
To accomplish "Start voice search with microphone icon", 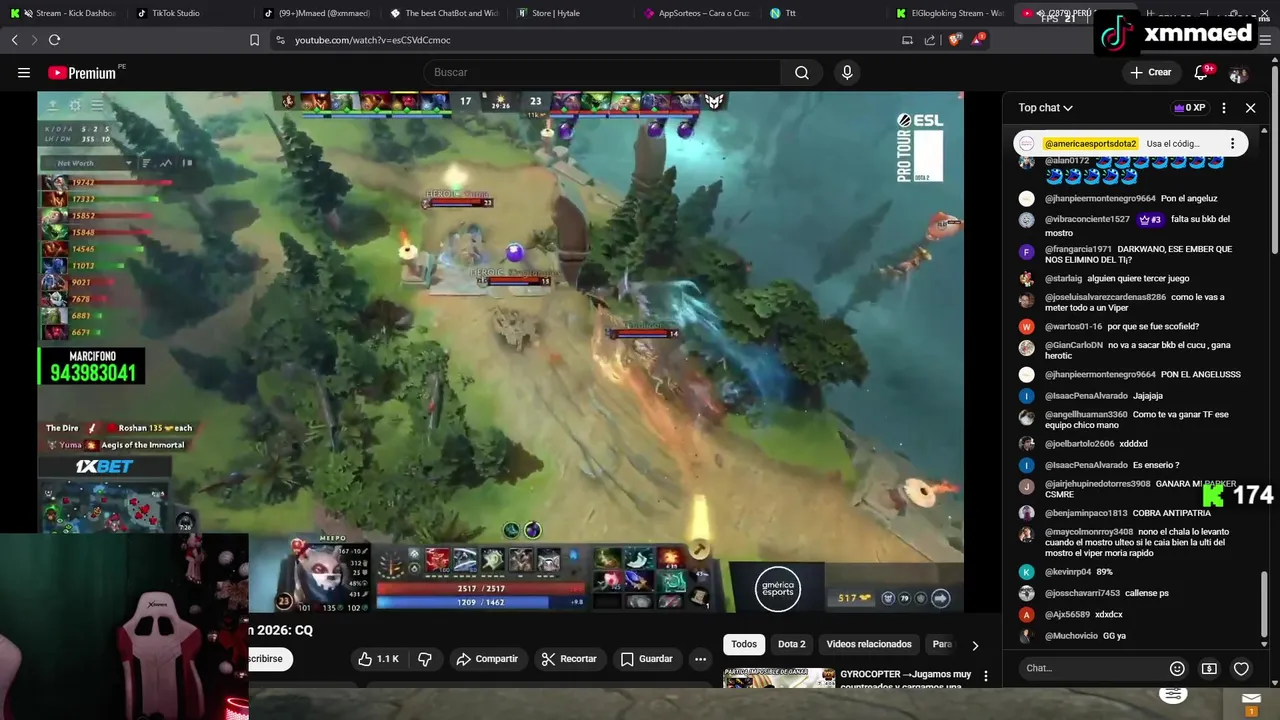I will [x=847, y=72].
